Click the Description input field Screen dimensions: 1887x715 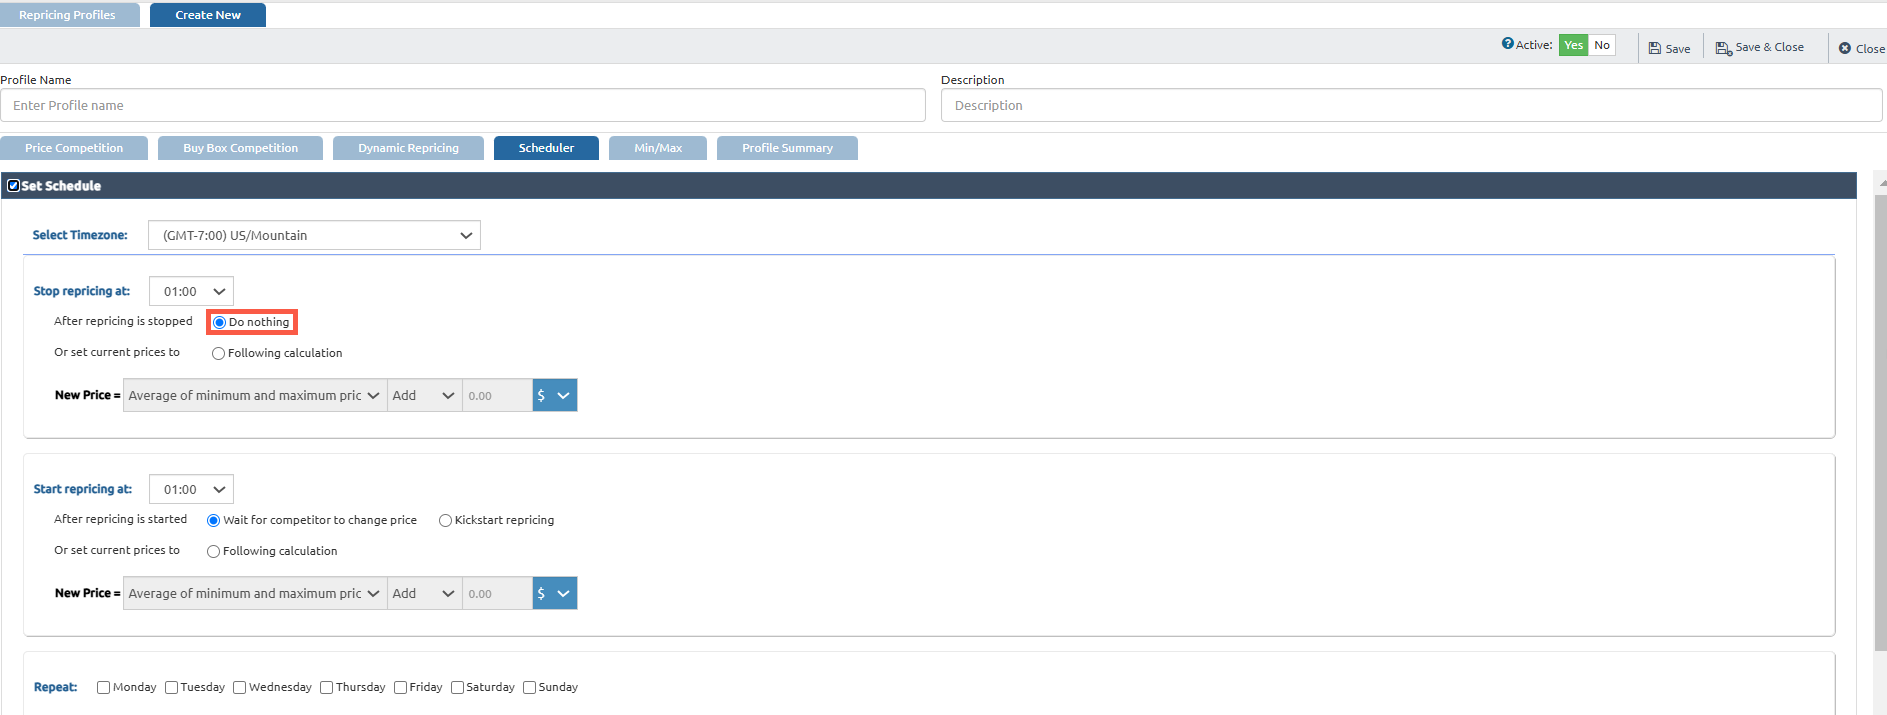click(x=1410, y=106)
